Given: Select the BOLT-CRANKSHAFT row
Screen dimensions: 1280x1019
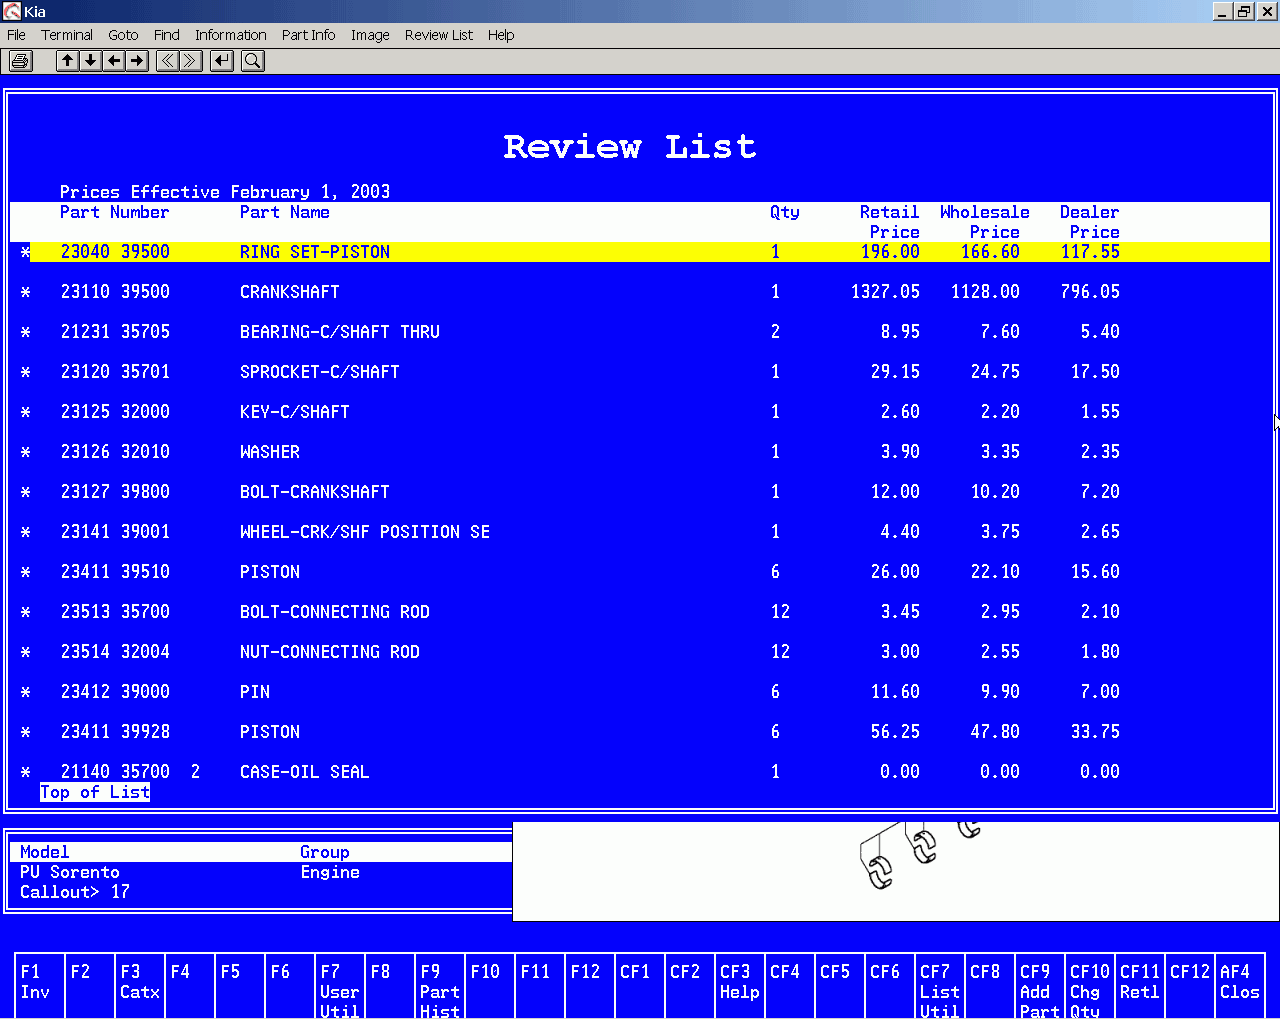Looking at the screenshot, I should coord(640,492).
